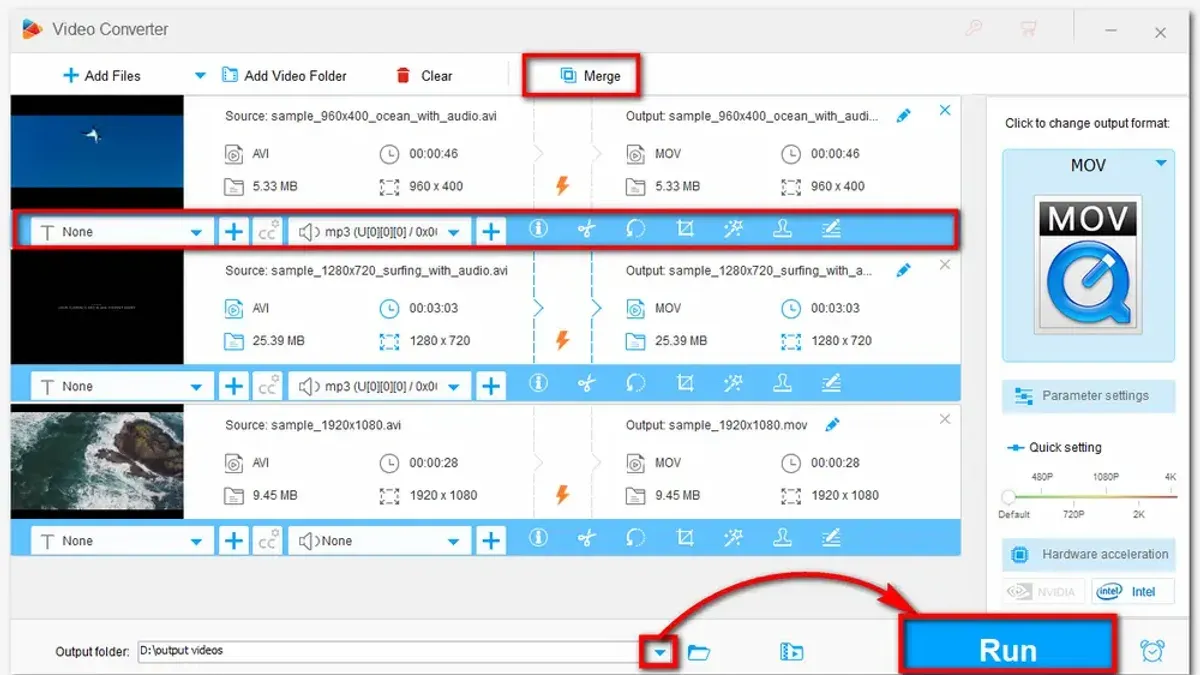Viewport: 1200px width, 675px height.
Task: Set the quick setting slider at 4K
Action: pyautogui.click(x=1170, y=496)
